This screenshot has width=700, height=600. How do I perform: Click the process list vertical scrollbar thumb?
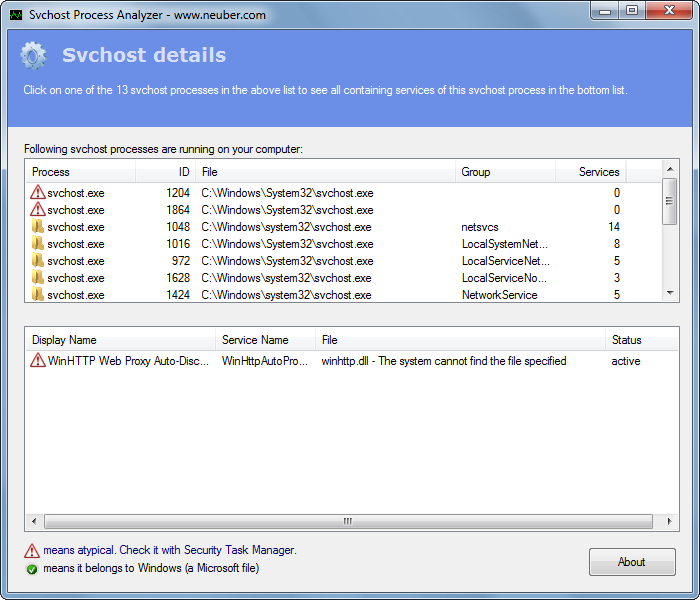click(x=670, y=201)
